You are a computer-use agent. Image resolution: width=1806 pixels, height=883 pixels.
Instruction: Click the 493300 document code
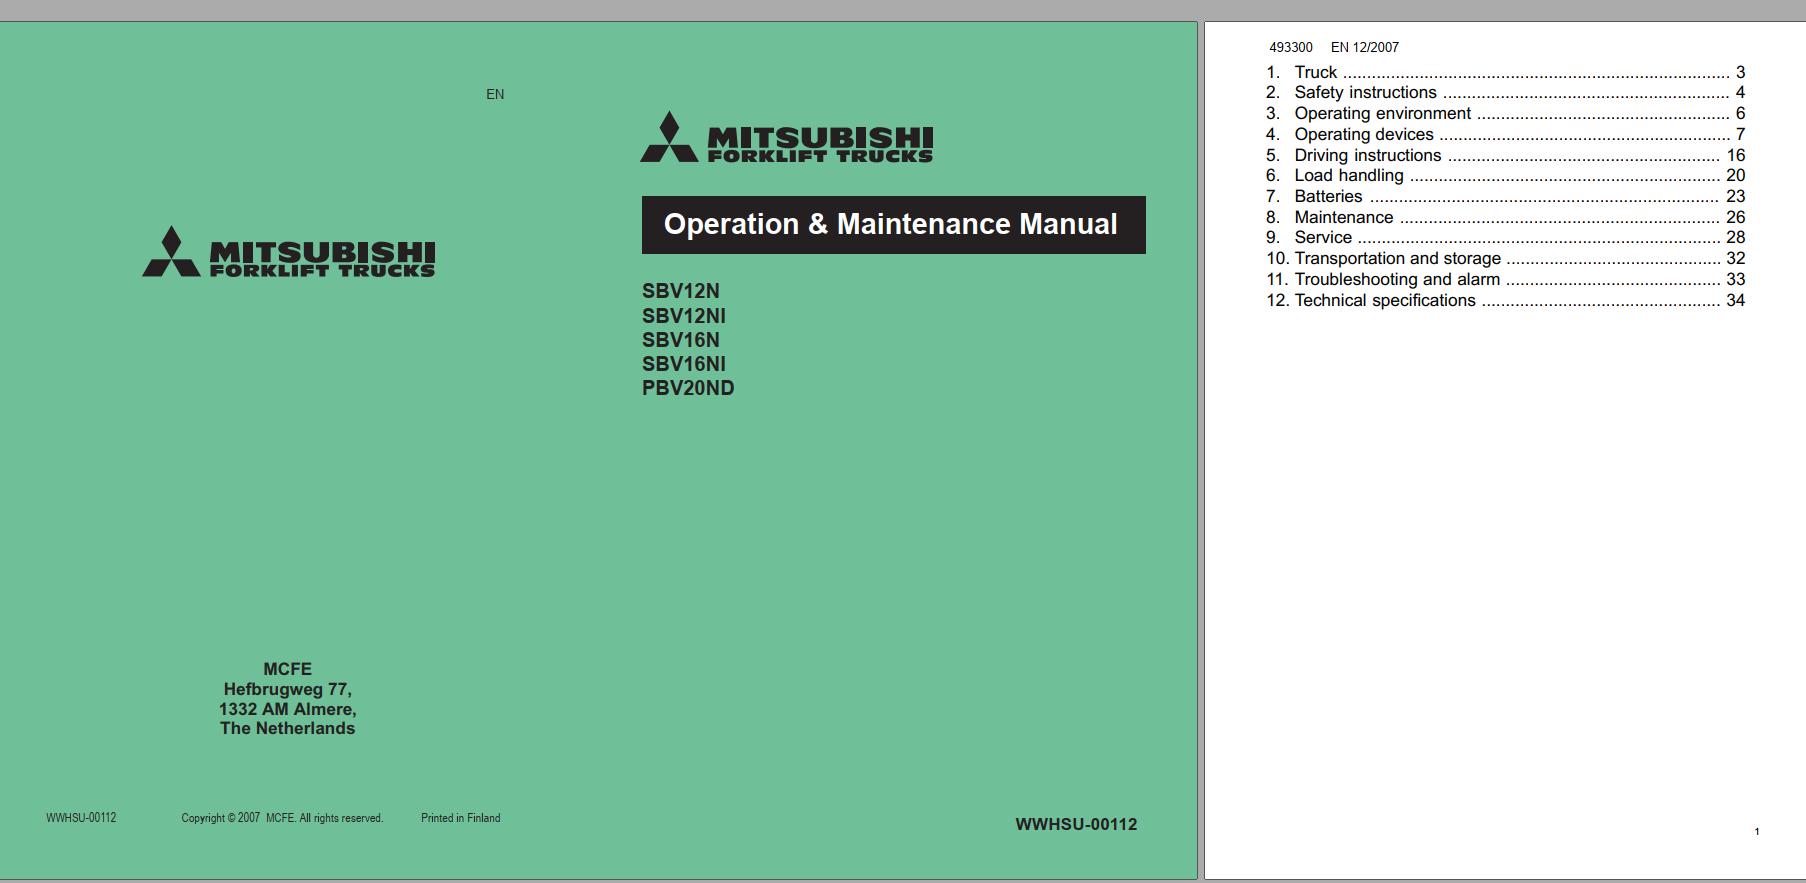coord(1291,47)
